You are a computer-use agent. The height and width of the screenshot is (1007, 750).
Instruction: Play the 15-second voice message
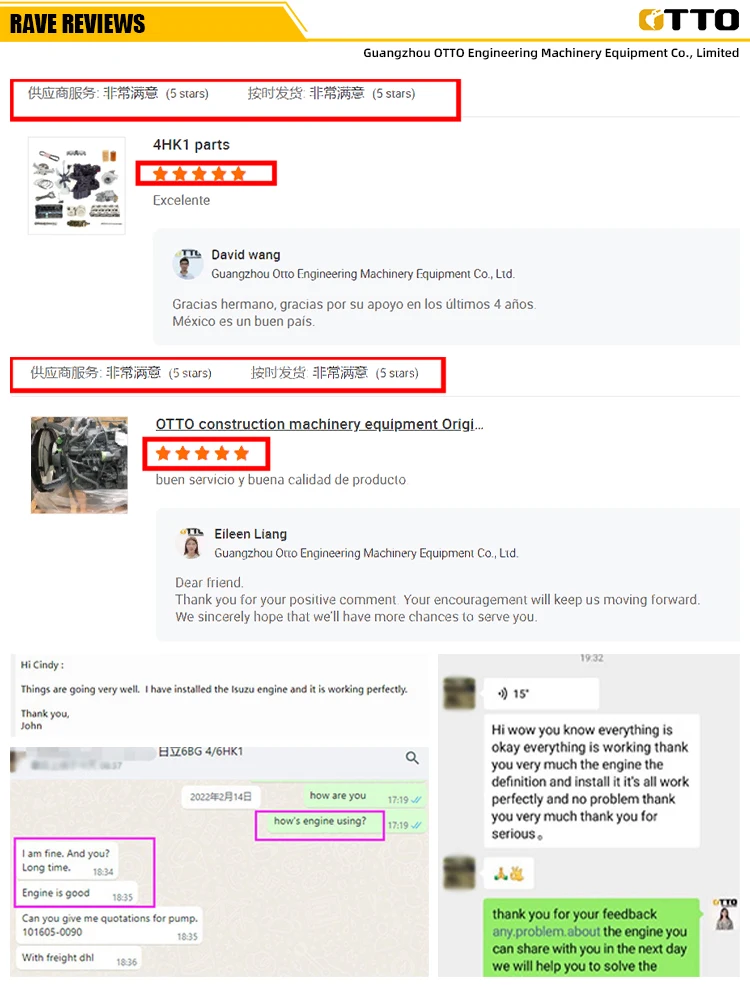tap(541, 694)
